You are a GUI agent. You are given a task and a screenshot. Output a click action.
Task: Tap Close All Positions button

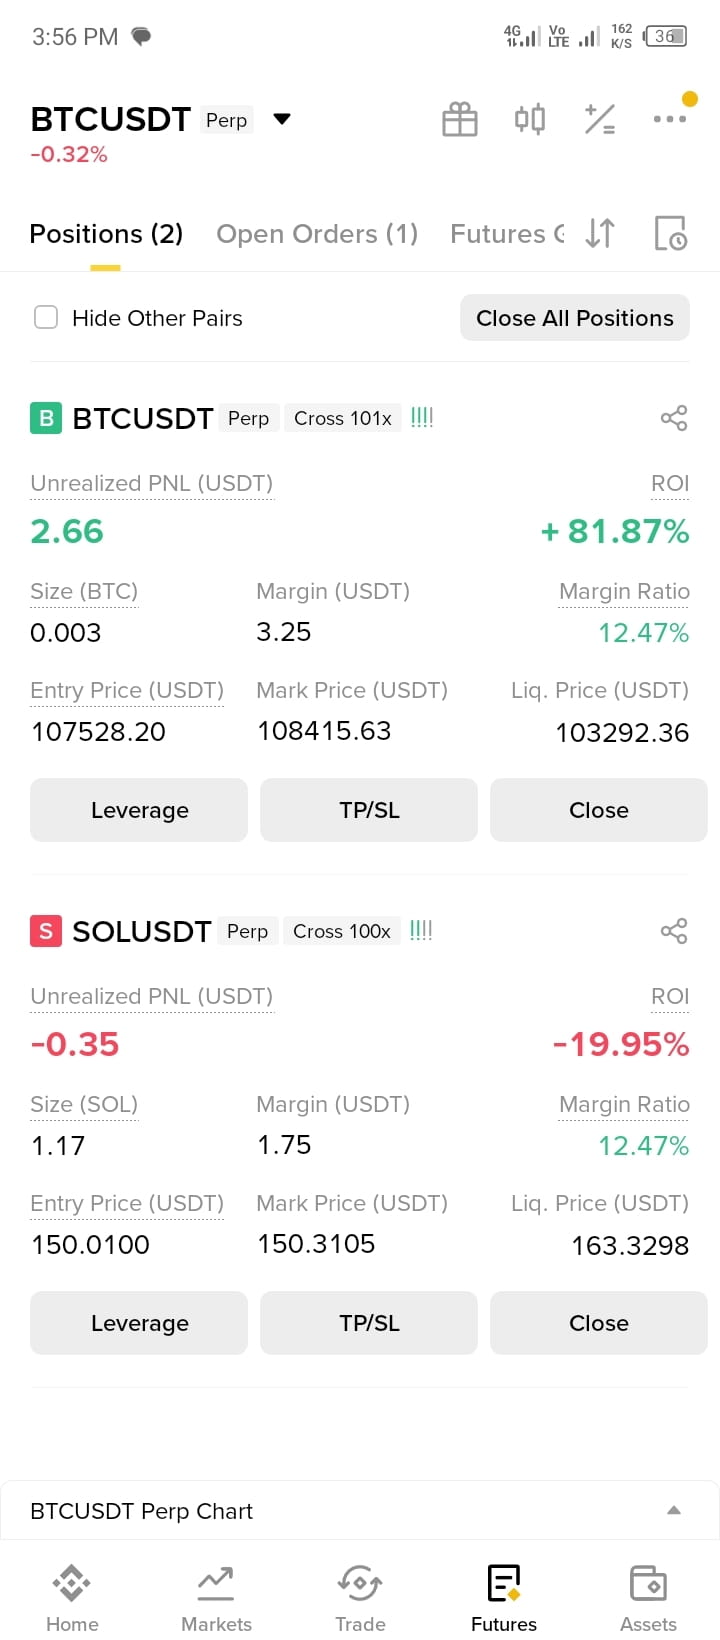575,317
